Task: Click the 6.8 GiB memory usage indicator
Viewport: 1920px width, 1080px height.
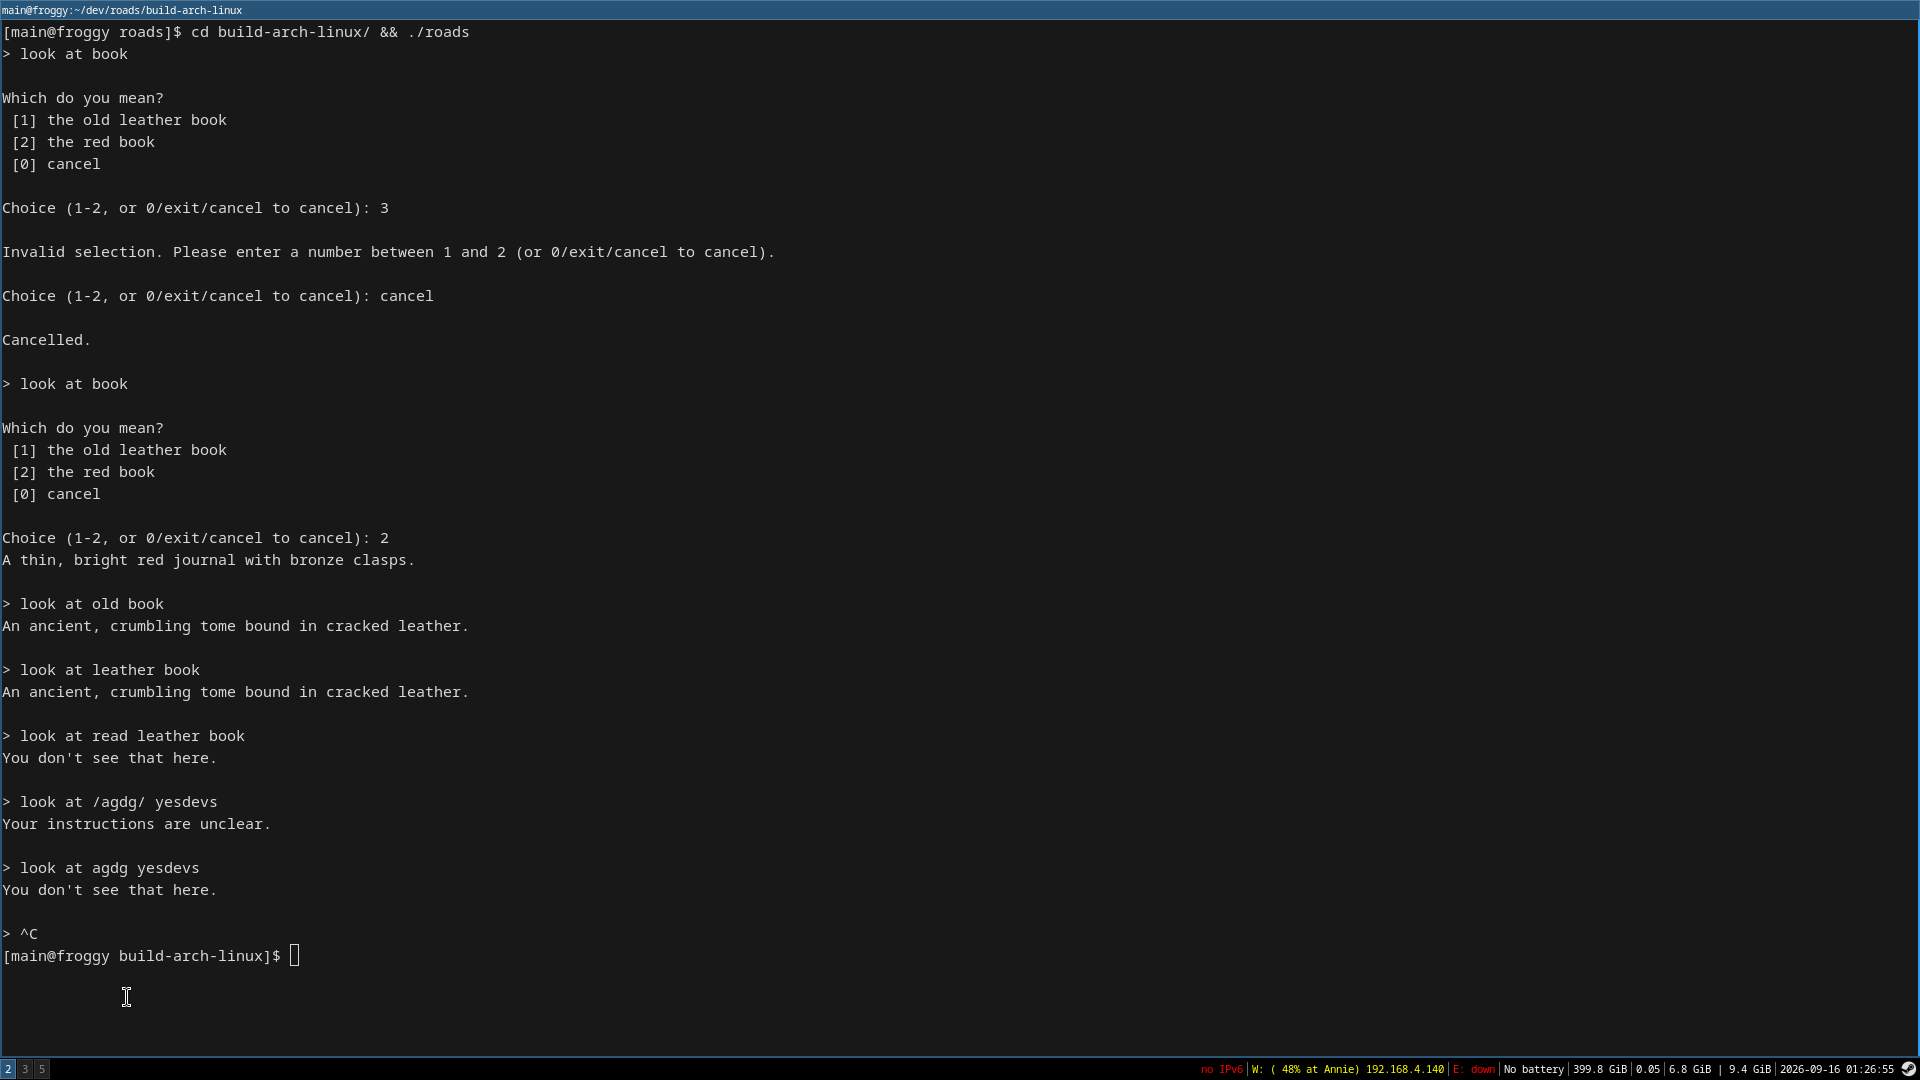Action: click(1689, 1069)
